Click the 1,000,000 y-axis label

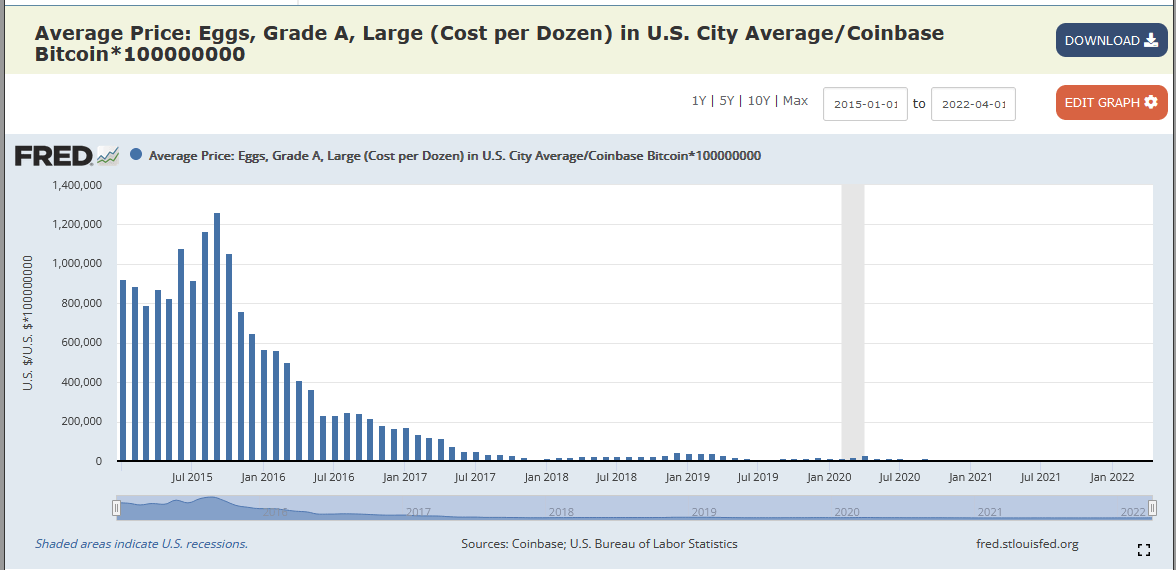76,264
